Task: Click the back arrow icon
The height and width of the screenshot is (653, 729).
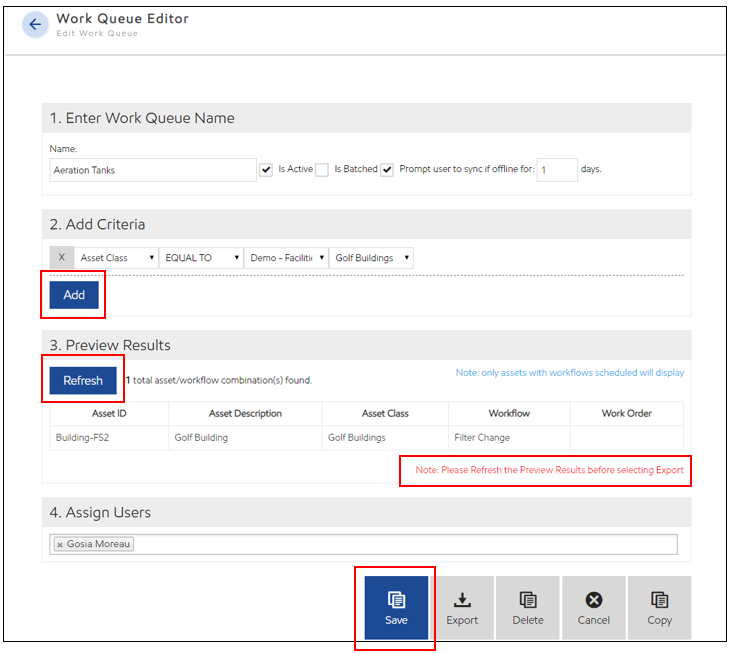Action: 36,25
